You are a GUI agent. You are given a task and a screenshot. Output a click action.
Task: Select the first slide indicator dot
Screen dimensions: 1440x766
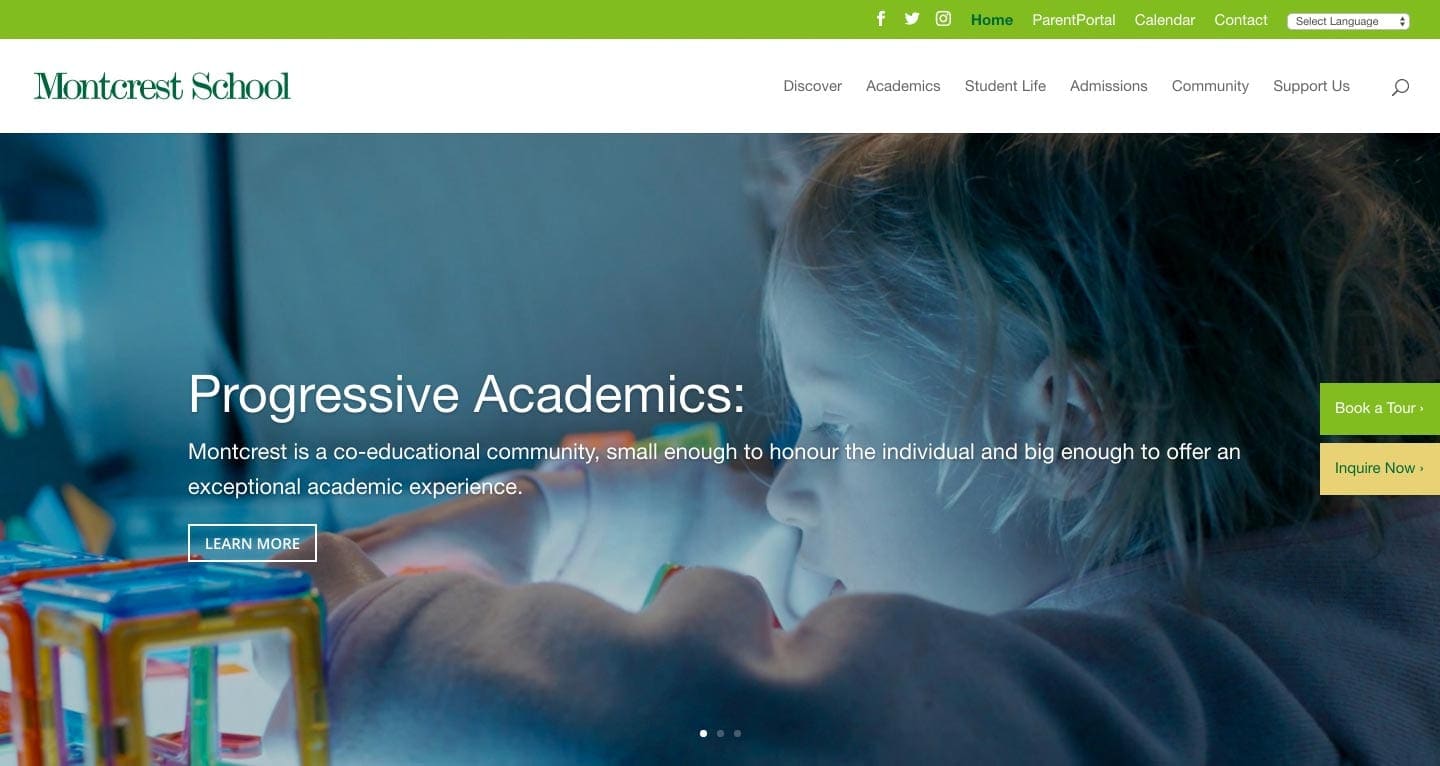point(703,733)
